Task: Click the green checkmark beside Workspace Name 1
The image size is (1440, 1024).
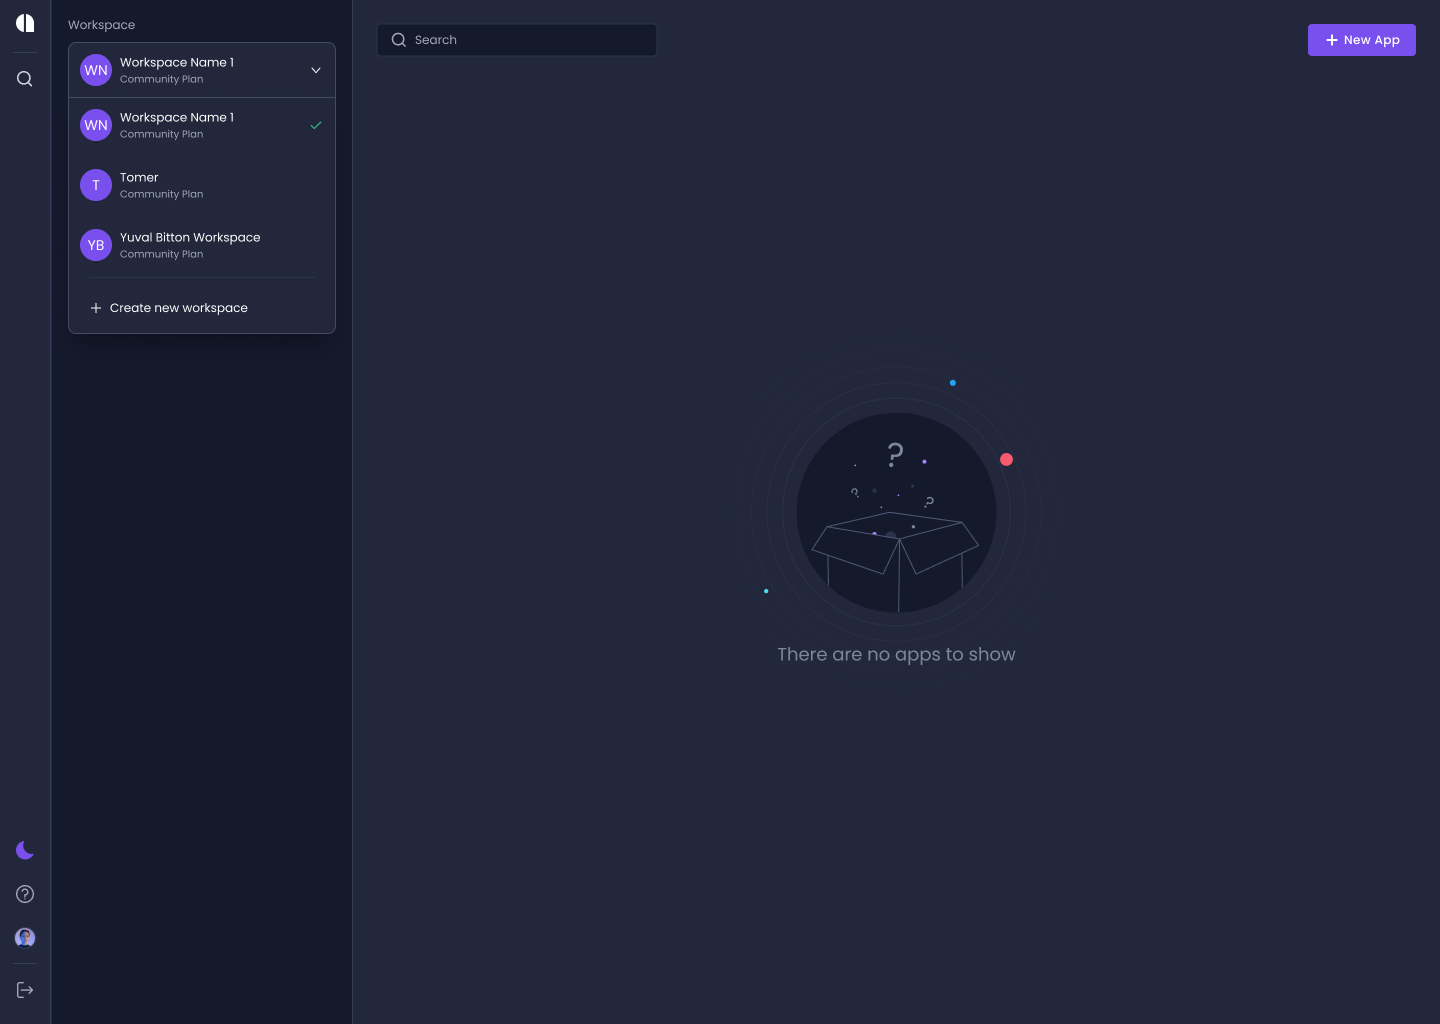Action: pos(316,125)
